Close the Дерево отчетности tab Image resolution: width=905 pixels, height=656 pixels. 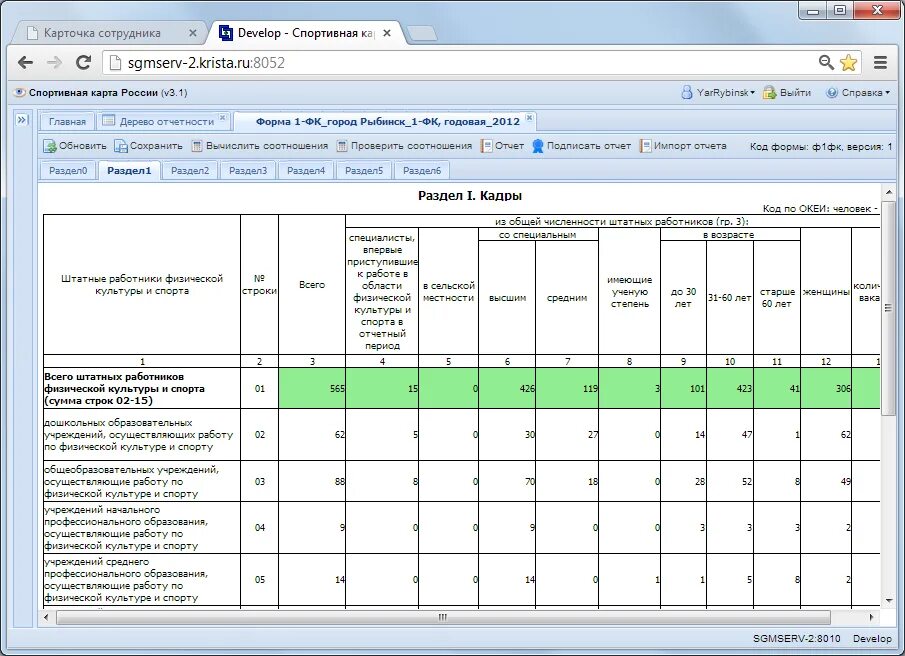point(223,117)
